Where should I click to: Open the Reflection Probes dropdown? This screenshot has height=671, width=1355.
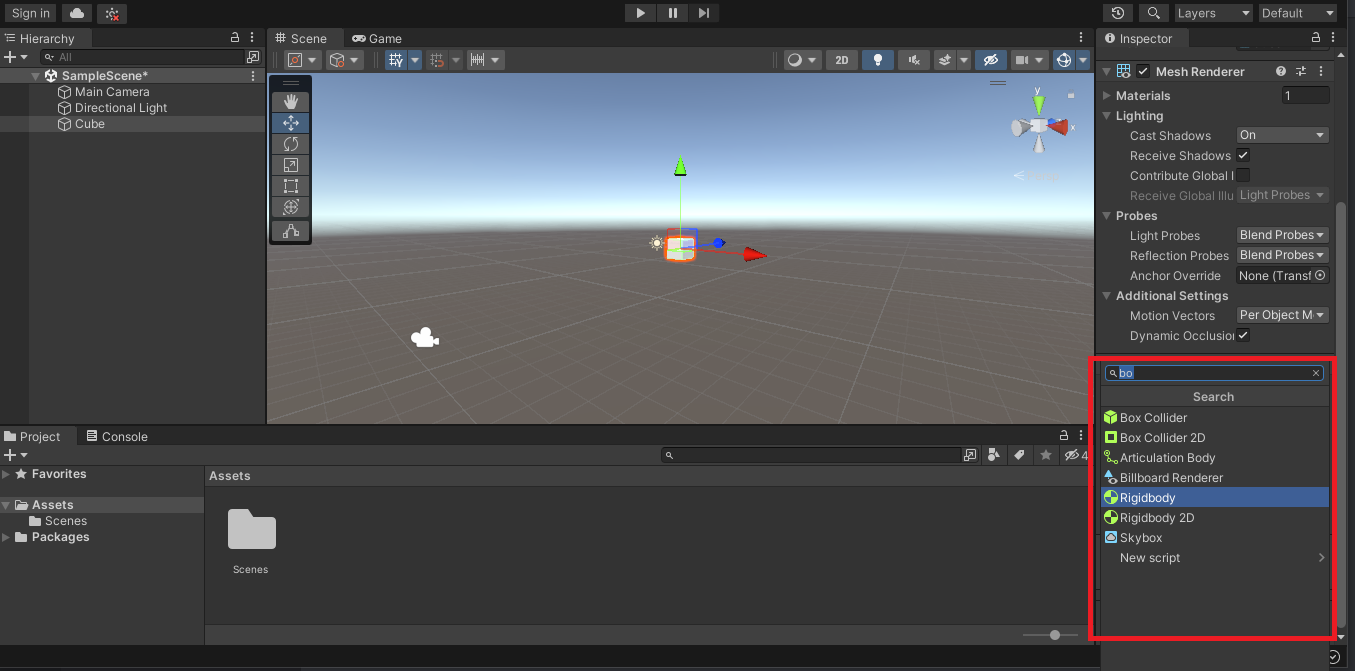pos(1281,255)
